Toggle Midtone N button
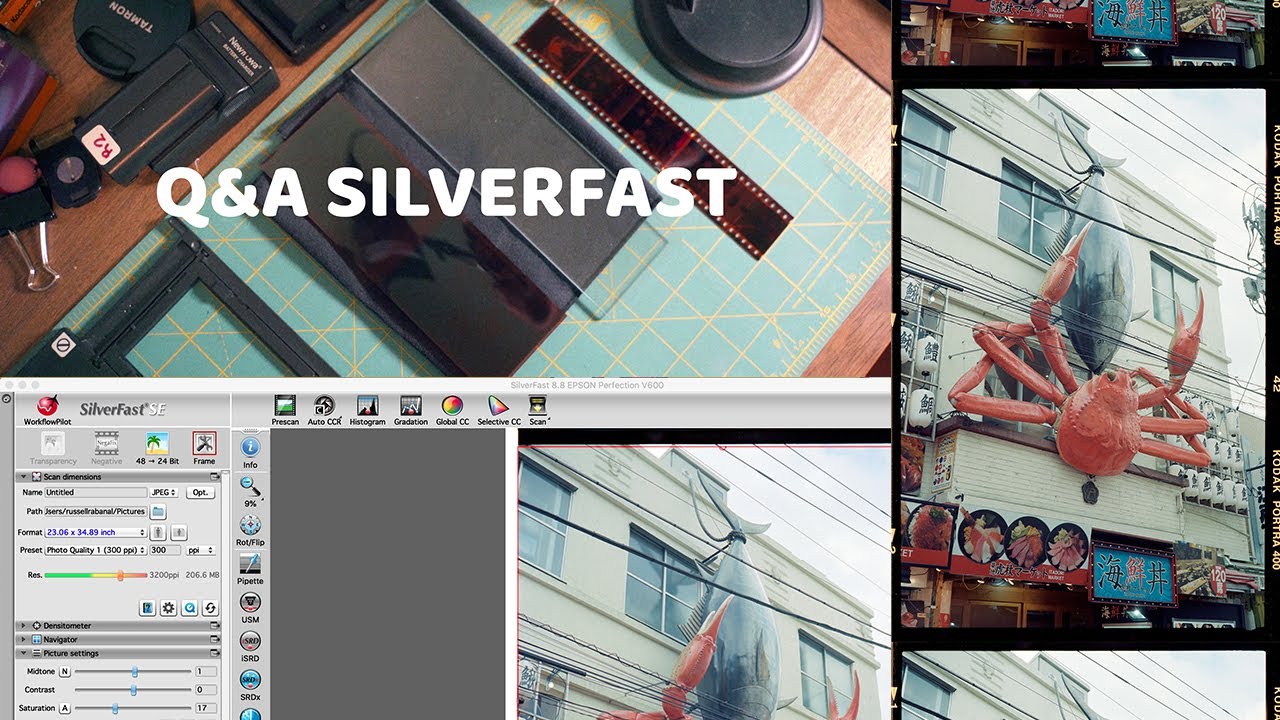1280x720 pixels. click(x=65, y=671)
